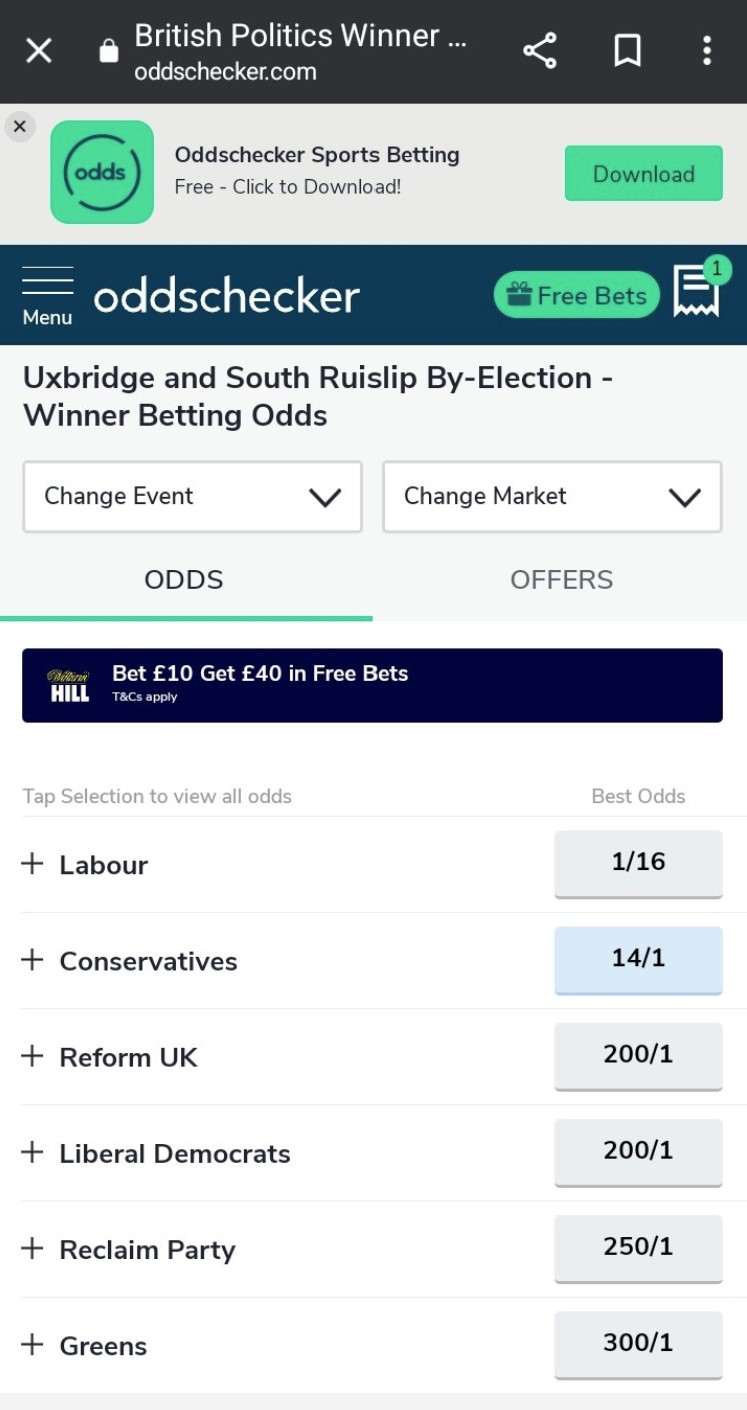Tap the green Oddschecker app logo

click(102, 172)
